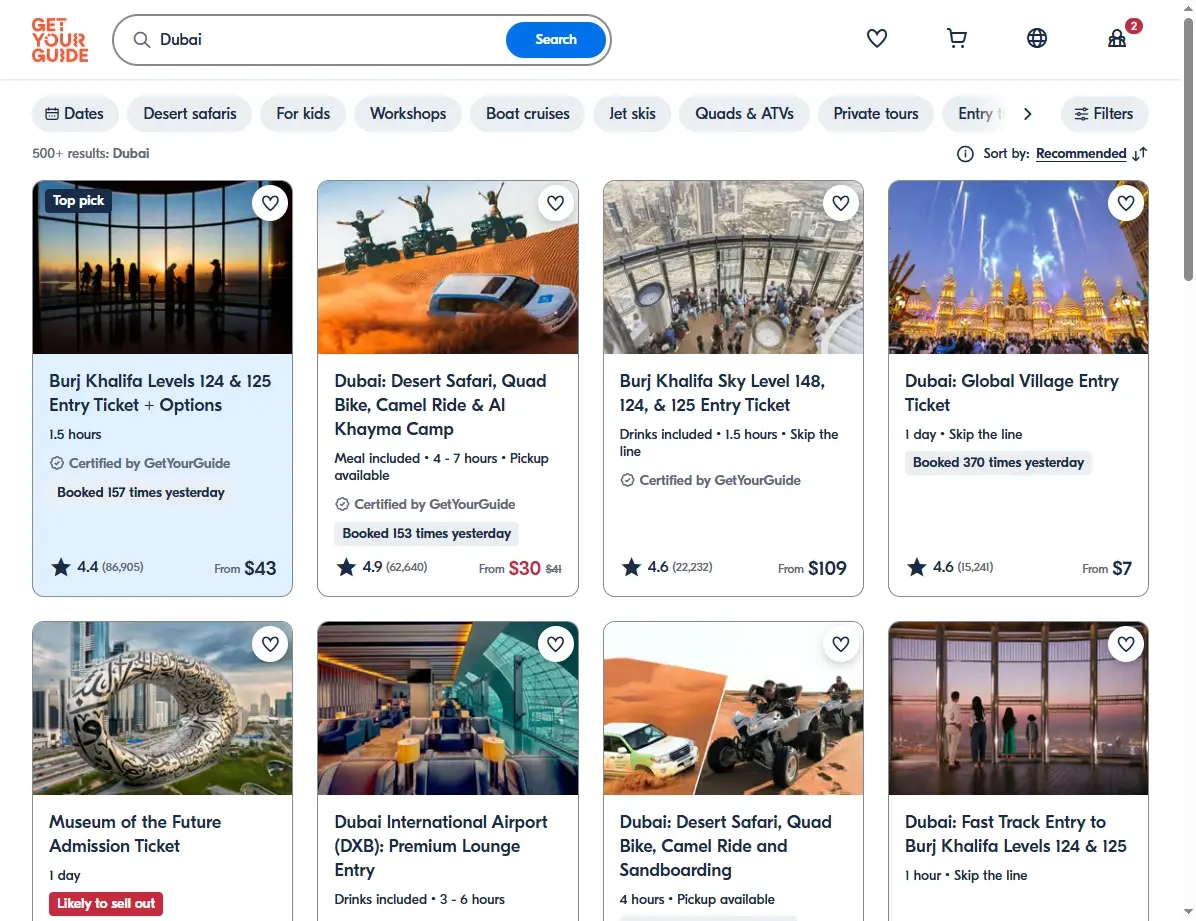The height and width of the screenshot is (921, 1196).
Task: Favorite the Sandboarding desert safari card
Action: coord(841,644)
